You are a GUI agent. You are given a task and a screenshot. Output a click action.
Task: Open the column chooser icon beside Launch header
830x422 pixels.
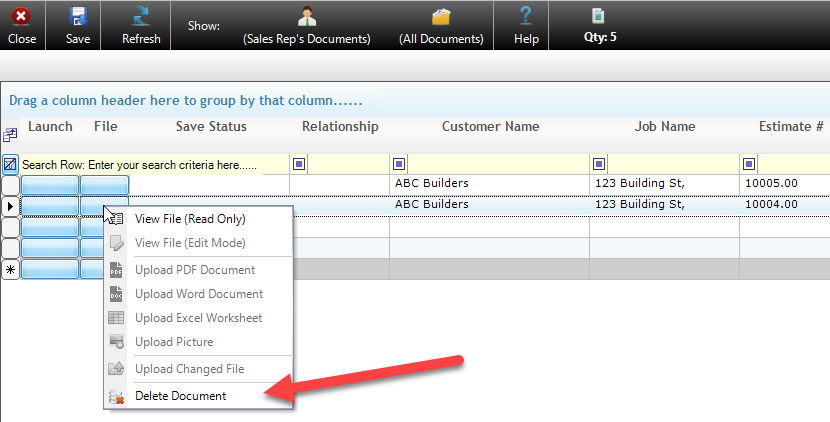10,135
